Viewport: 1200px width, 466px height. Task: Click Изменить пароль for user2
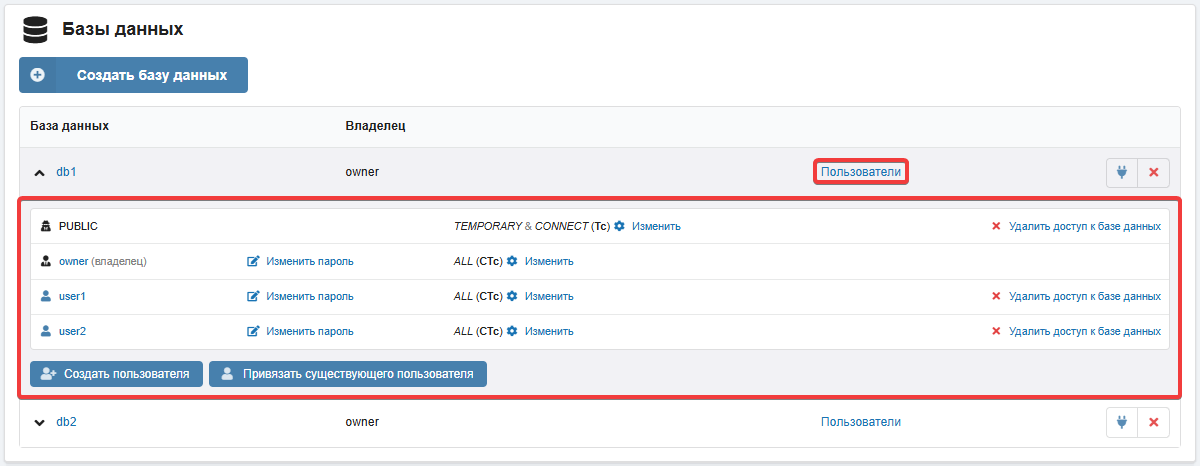tap(309, 331)
